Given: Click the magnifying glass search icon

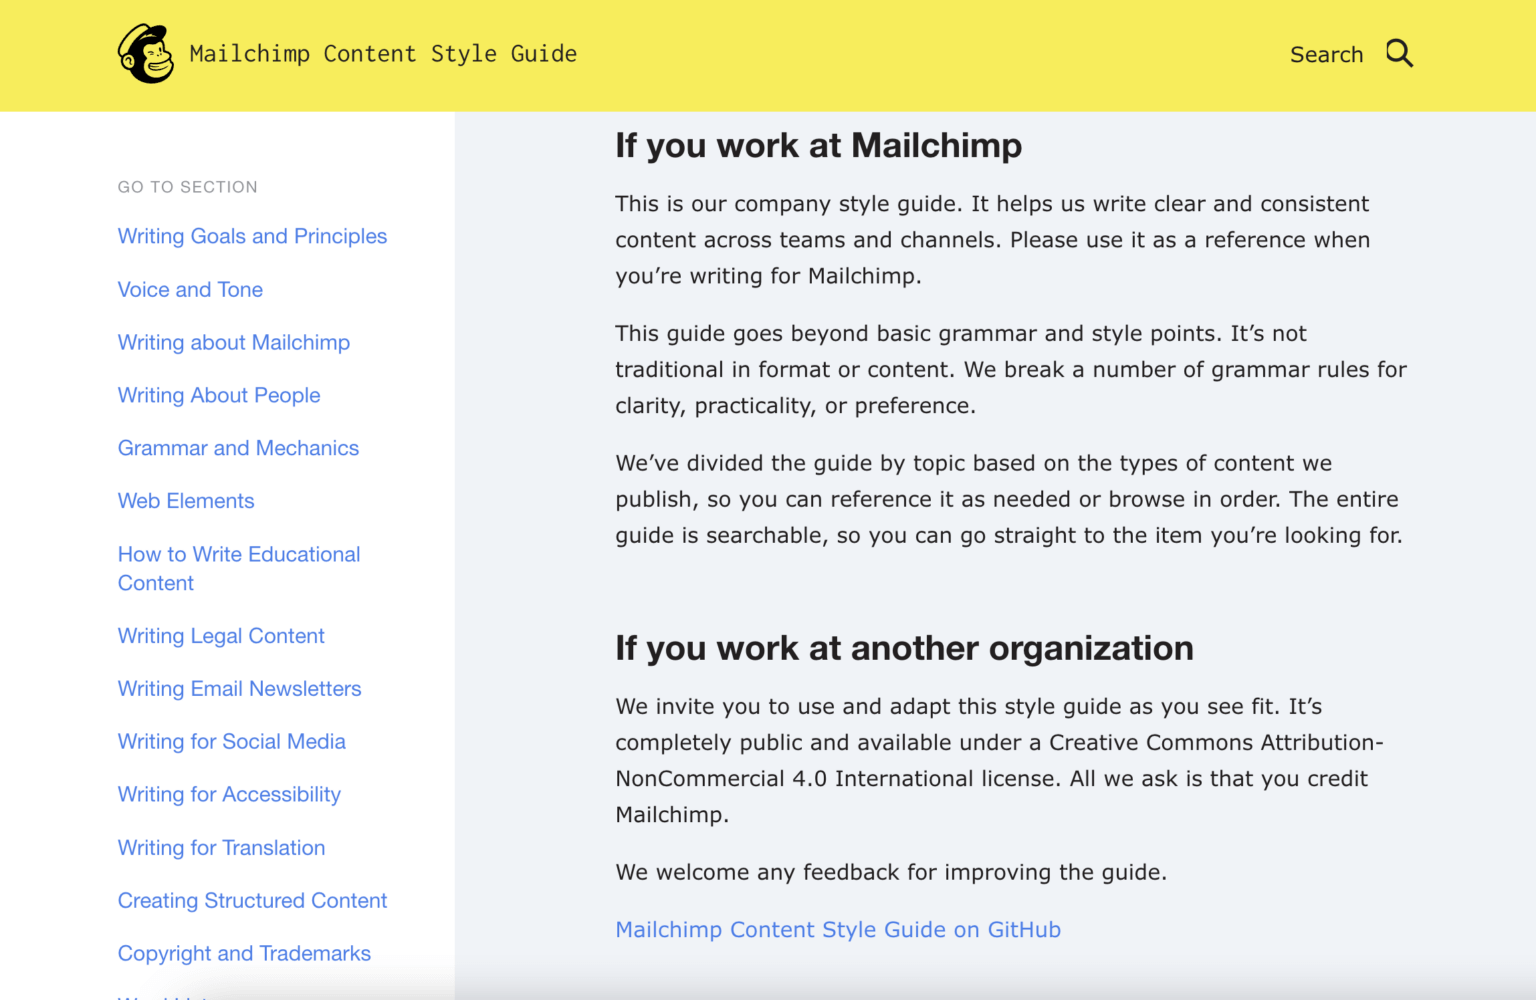Looking at the screenshot, I should coord(1399,54).
